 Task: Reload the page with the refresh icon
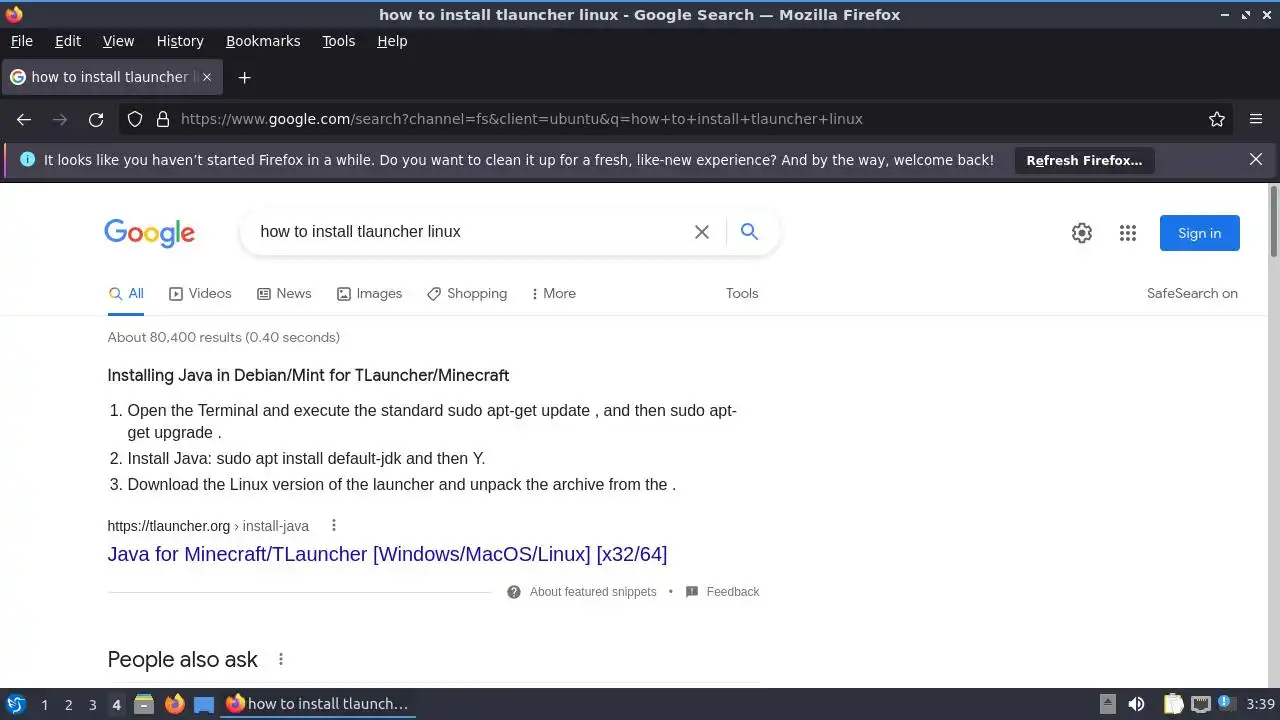click(96, 119)
